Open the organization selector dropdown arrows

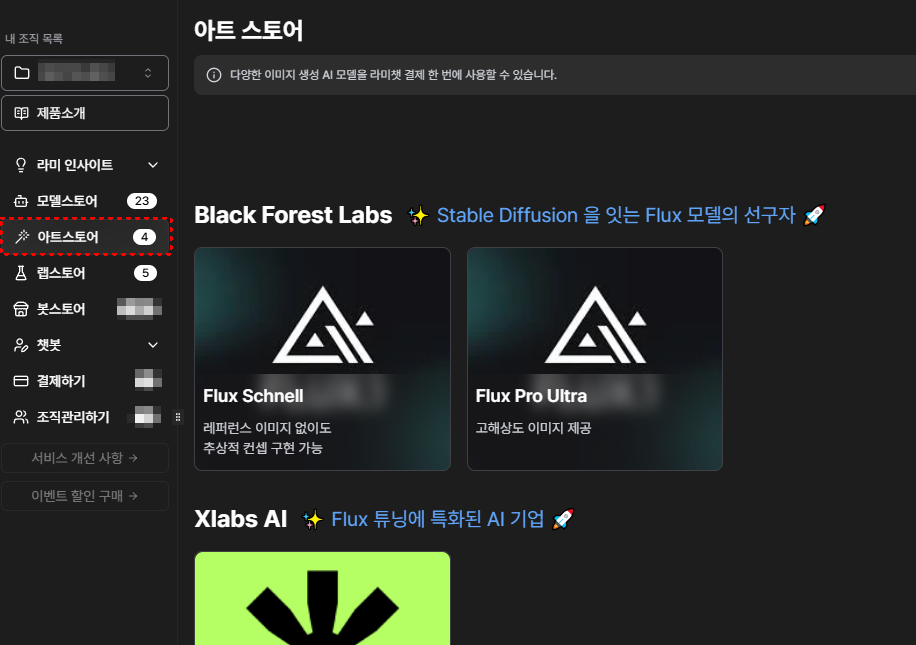tap(148, 73)
